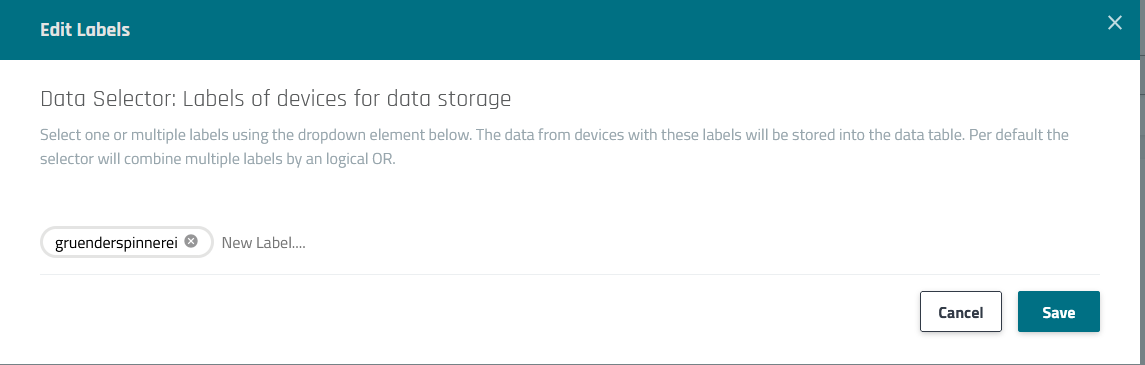Remove the gruenderspinnerei label via its x icon
Screen dimensions: 1145x365
(x=191, y=242)
